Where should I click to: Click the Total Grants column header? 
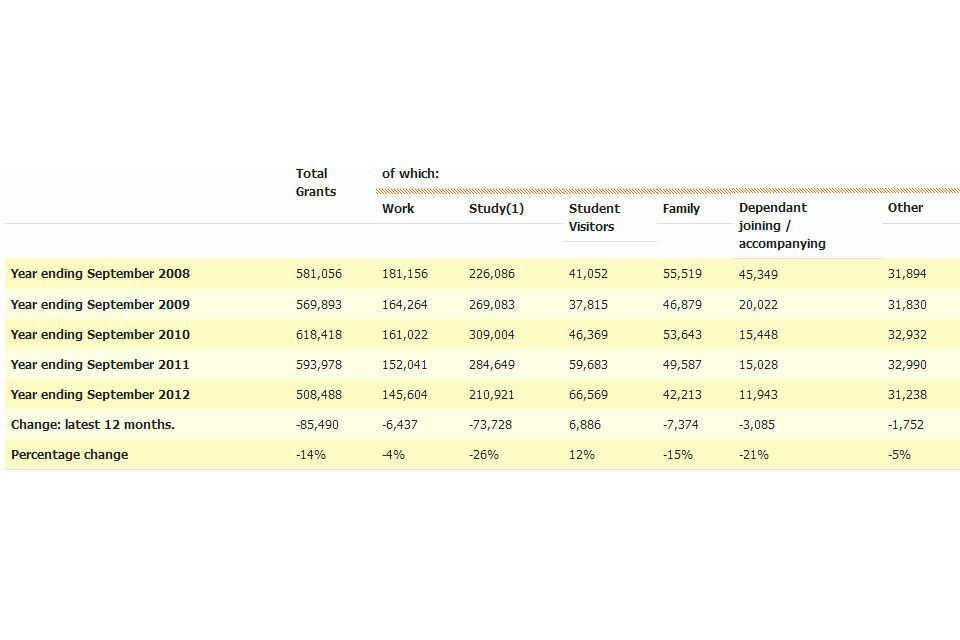pos(315,182)
